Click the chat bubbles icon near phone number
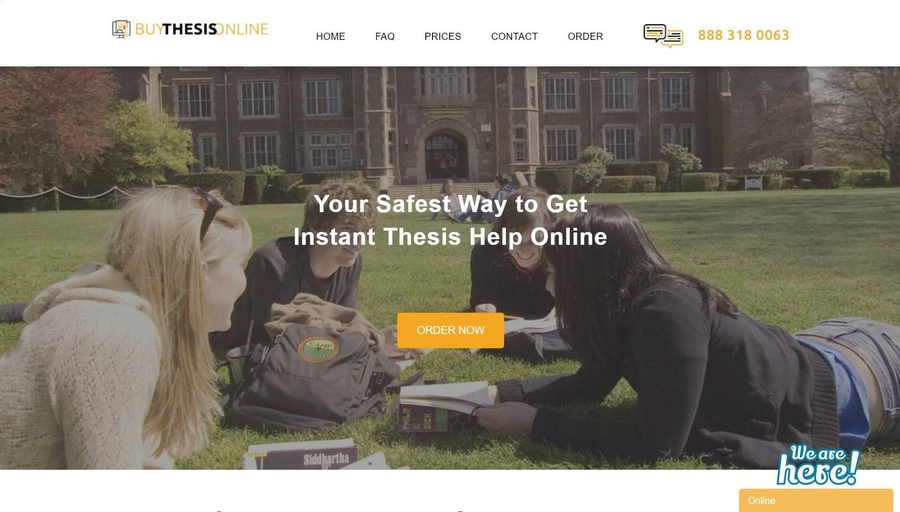 point(663,36)
